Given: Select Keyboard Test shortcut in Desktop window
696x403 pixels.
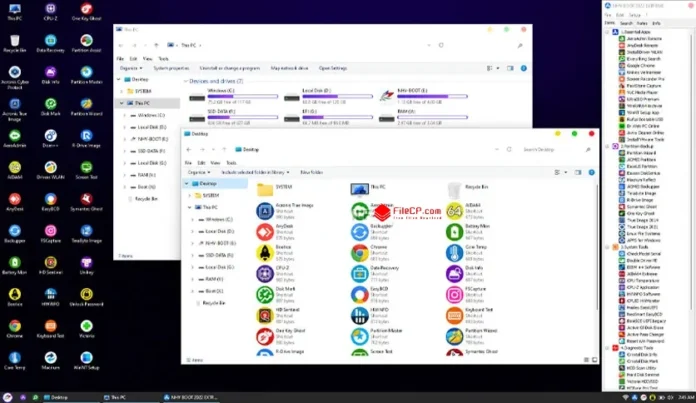Looking at the screenshot, I should pyautogui.click(x=470, y=315).
